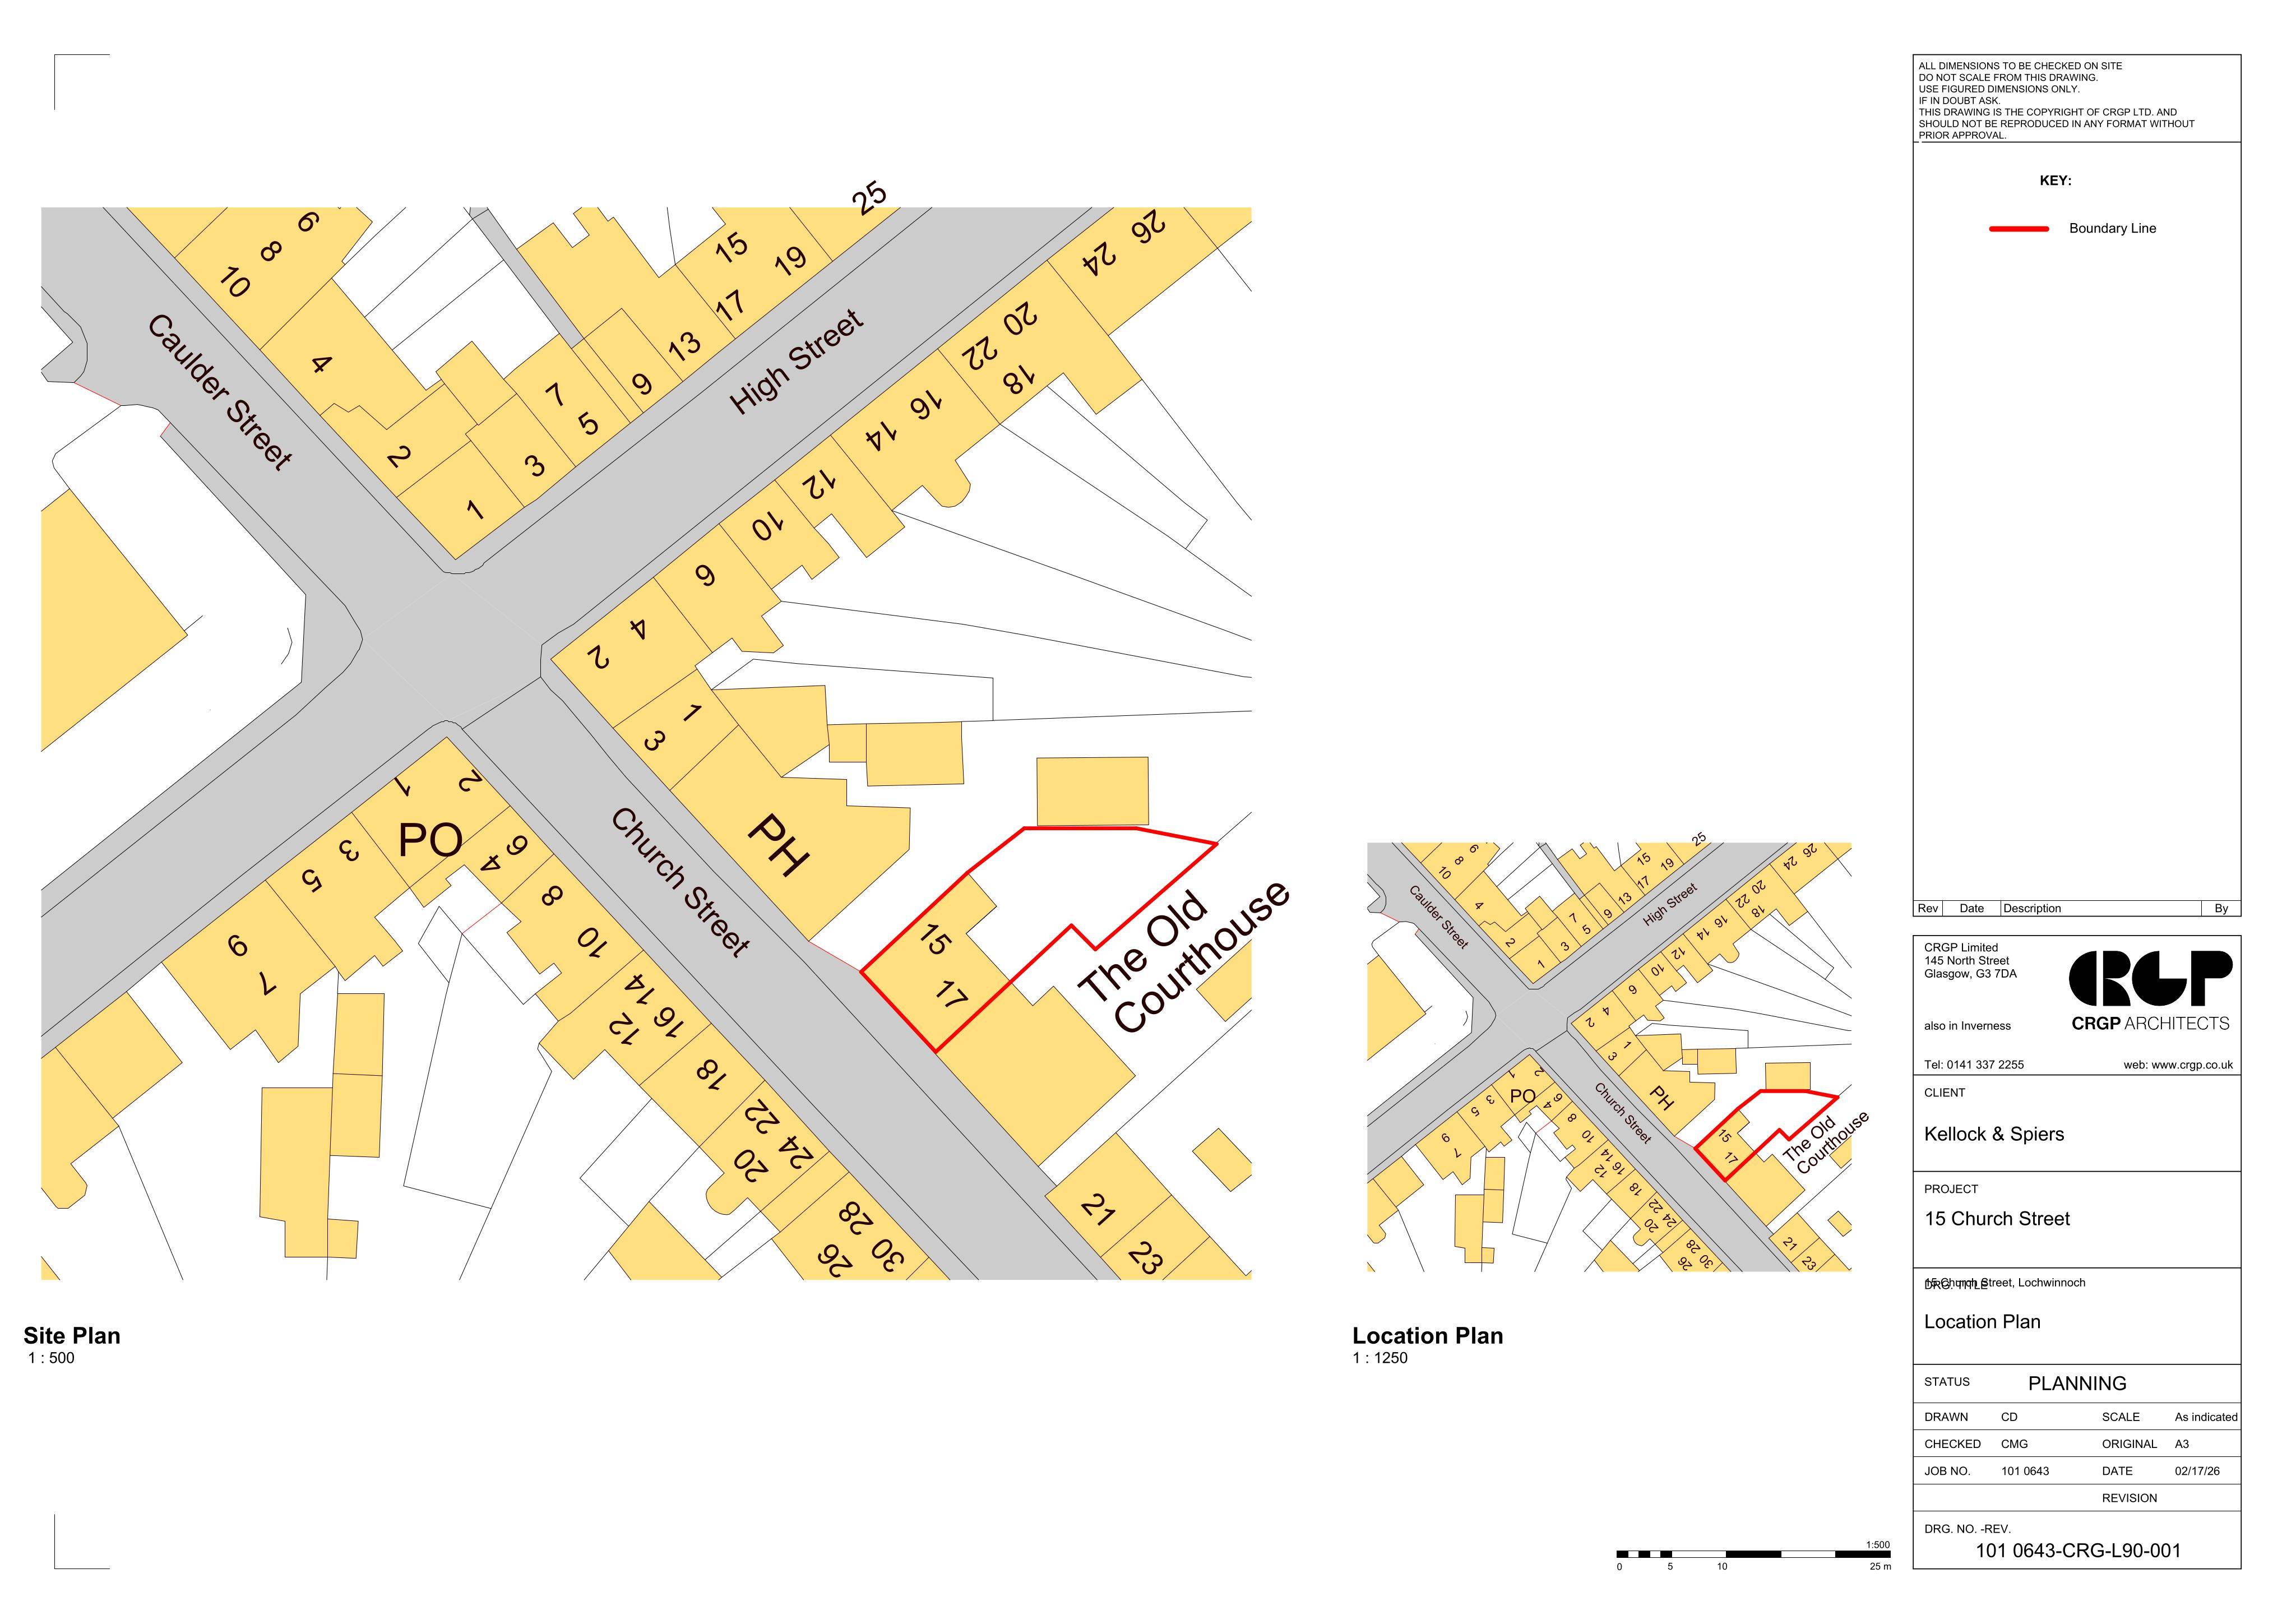Click the 'CMG' checked-by value
This screenshot has height=1624, width=2296.
[2014, 1444]
